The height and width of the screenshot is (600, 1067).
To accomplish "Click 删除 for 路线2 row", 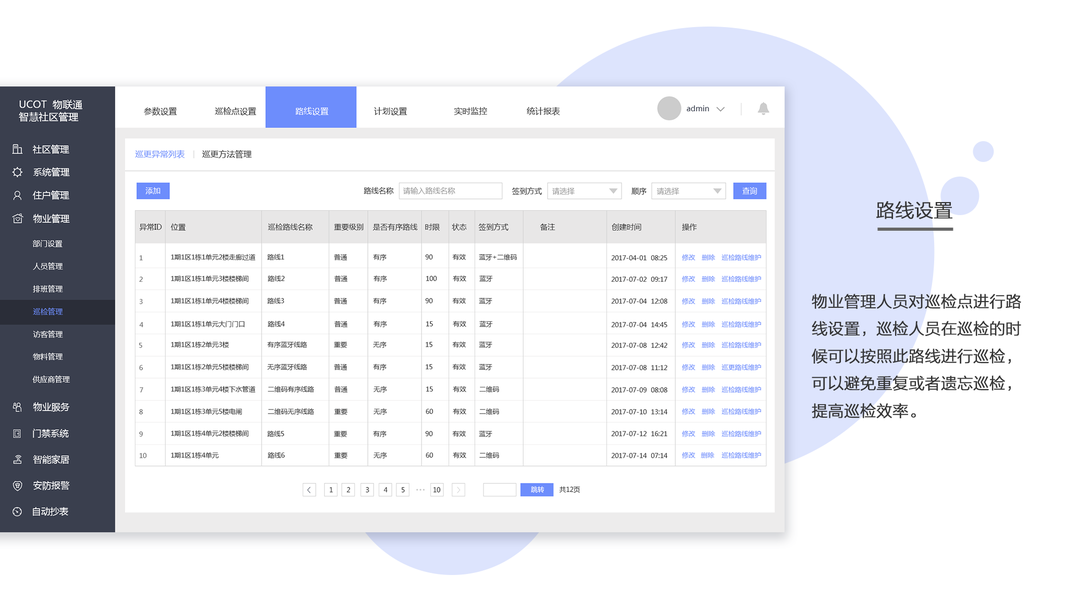I will [708, 279].
